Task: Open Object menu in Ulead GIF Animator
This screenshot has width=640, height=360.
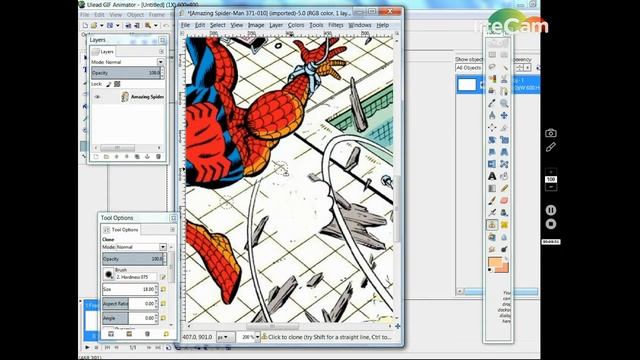Action: tap(135, 15)
